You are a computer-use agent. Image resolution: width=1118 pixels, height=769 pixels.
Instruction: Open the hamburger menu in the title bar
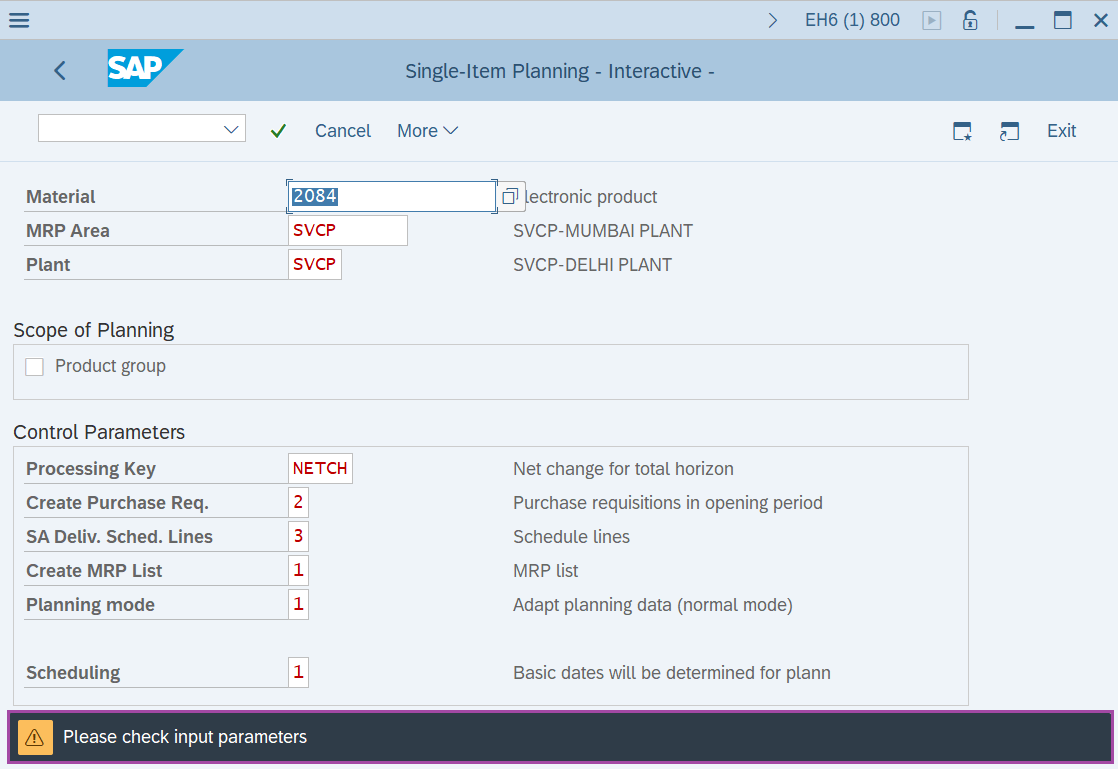tap(18, 20)
